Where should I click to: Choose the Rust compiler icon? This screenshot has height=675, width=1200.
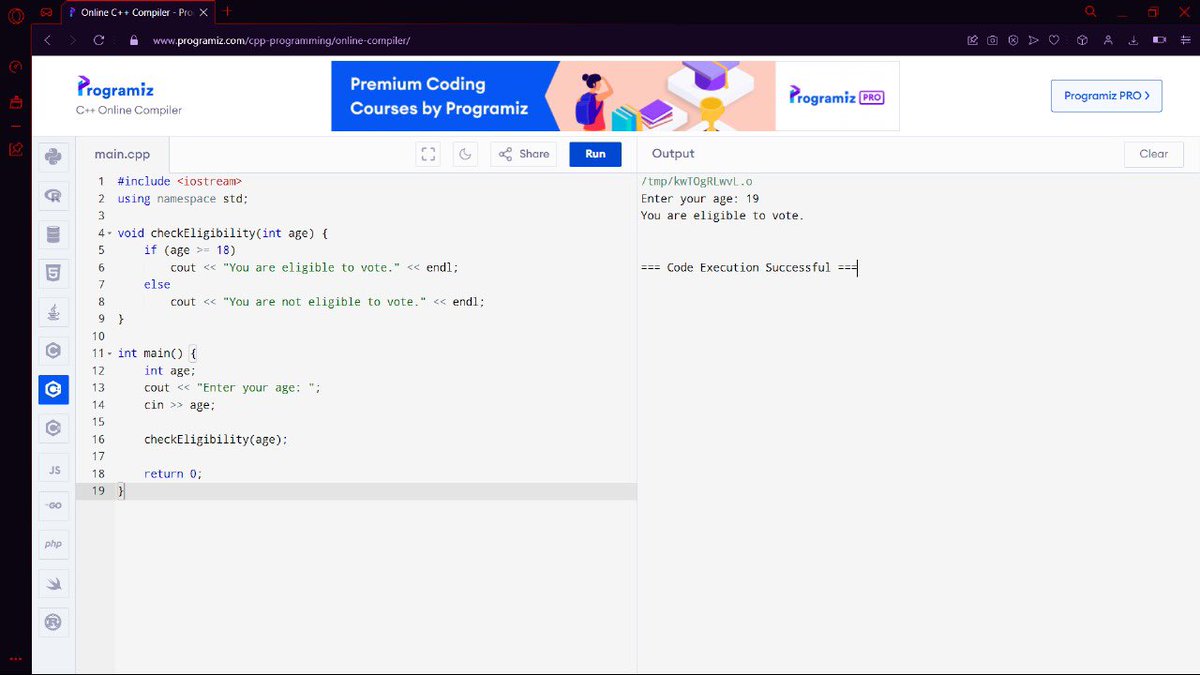[x=53, y=622]
